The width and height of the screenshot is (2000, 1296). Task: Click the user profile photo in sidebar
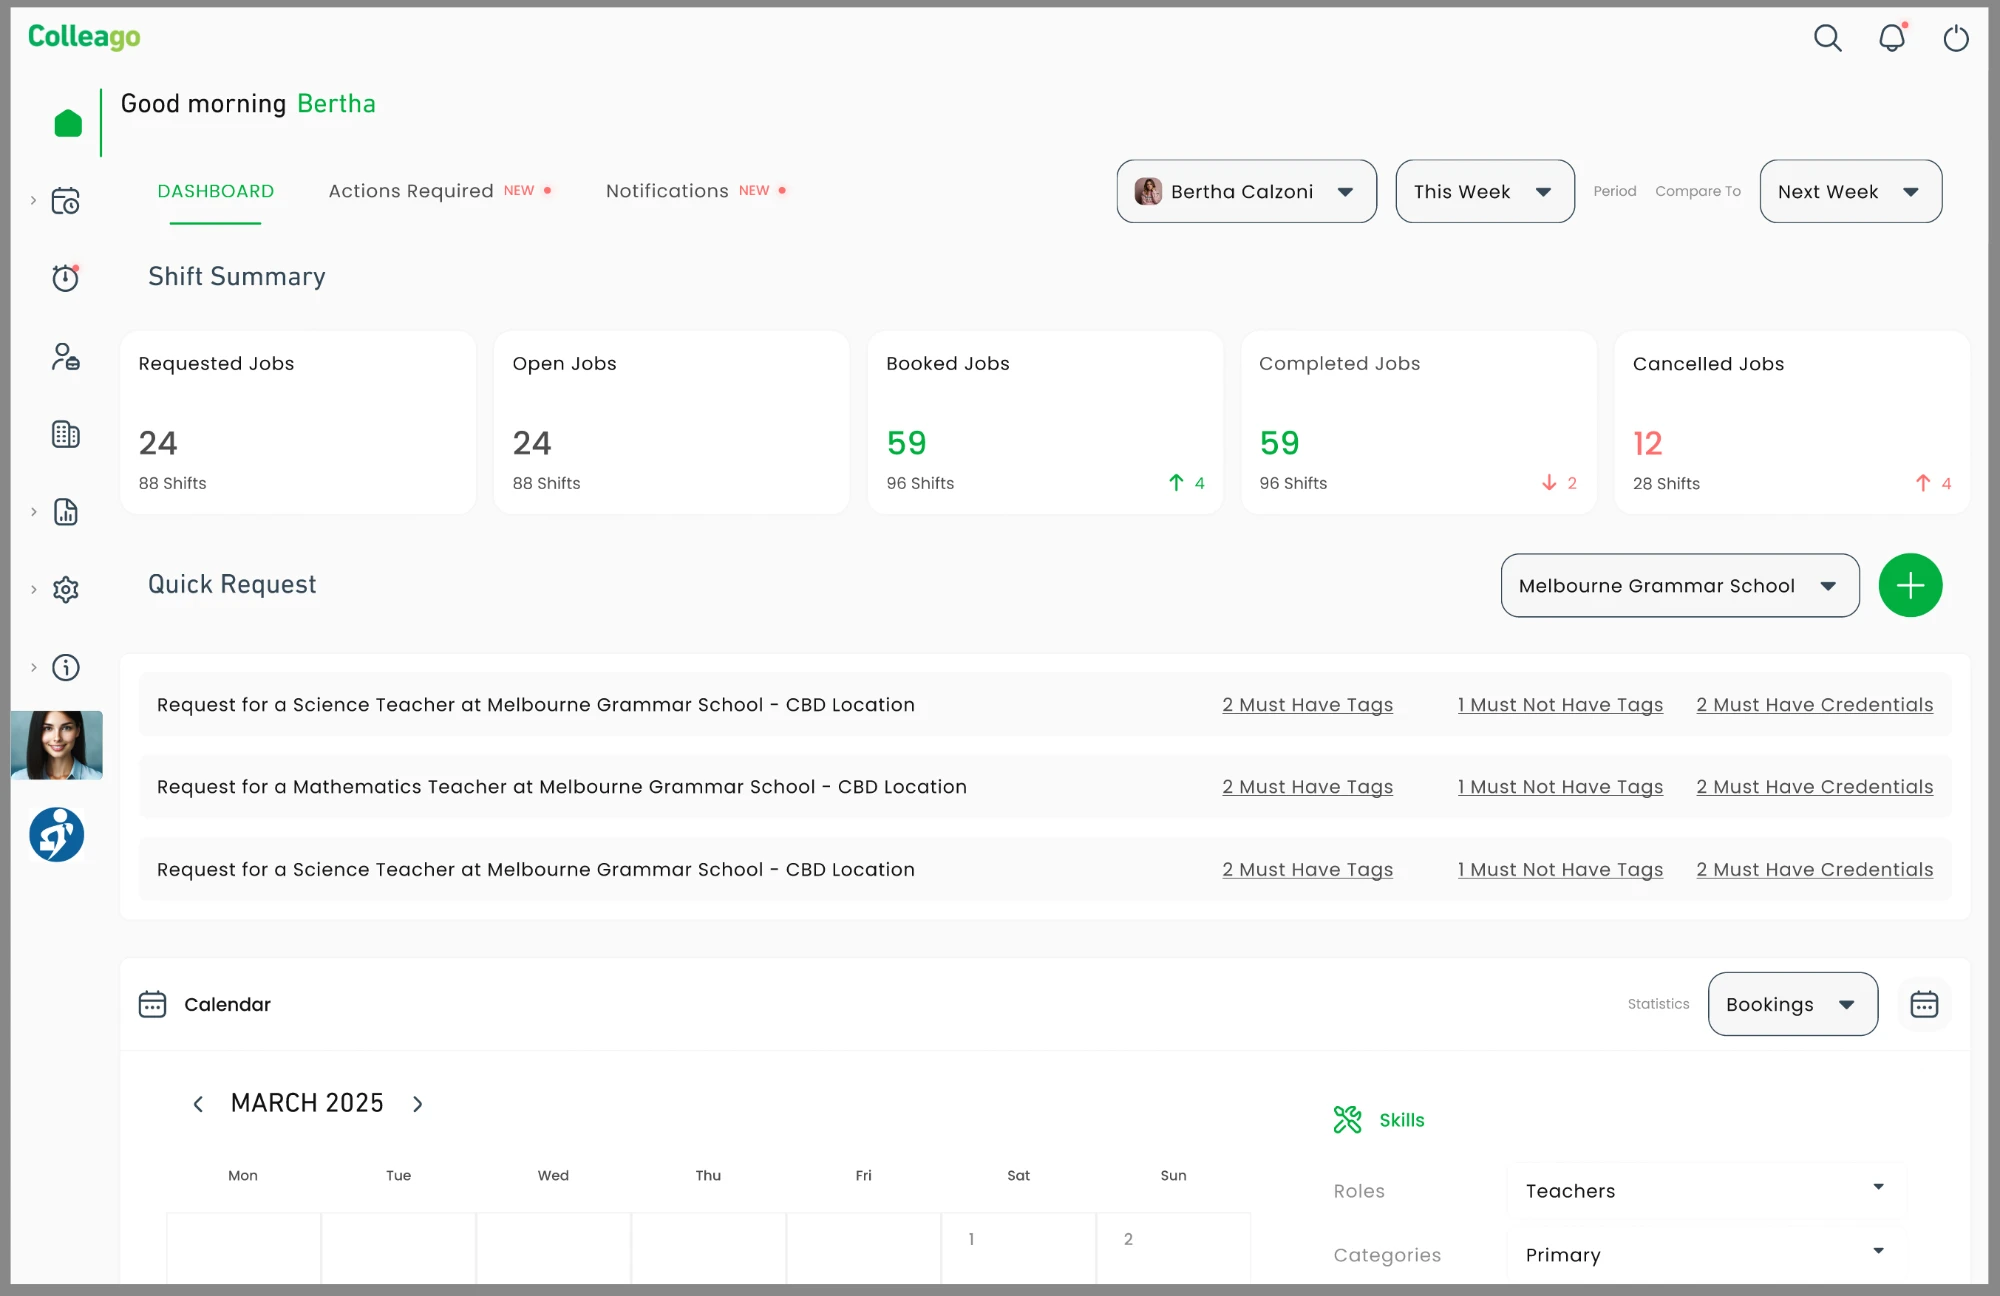pos(57,745)
